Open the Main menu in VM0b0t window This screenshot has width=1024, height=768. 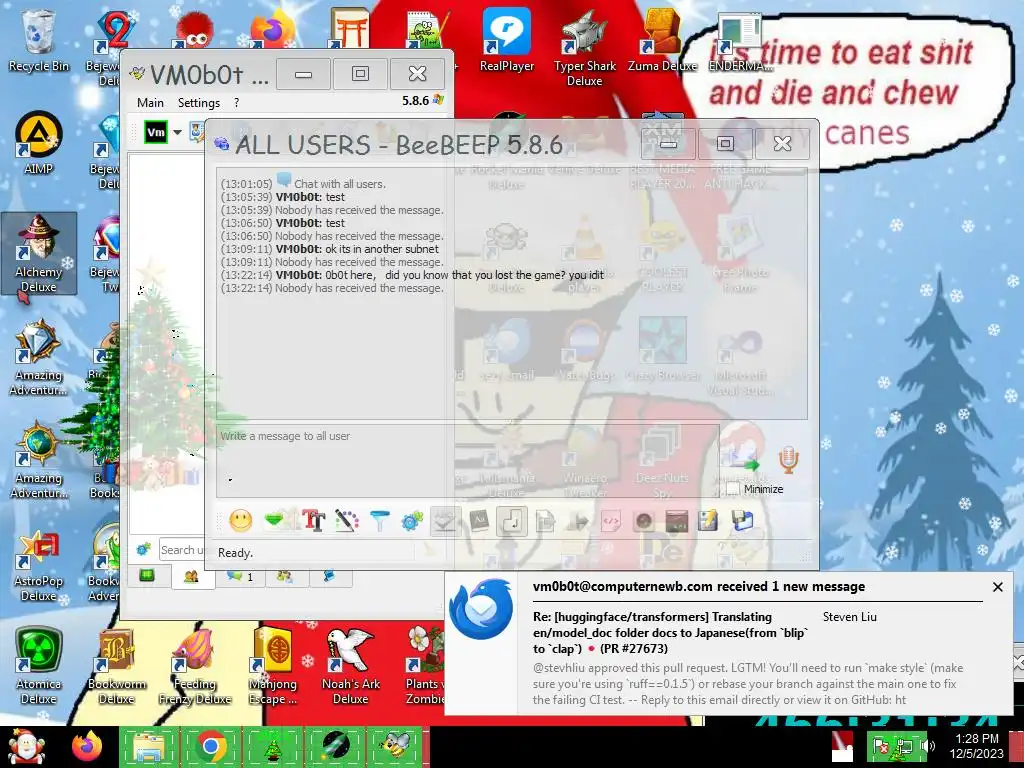[x=150, y=103]
